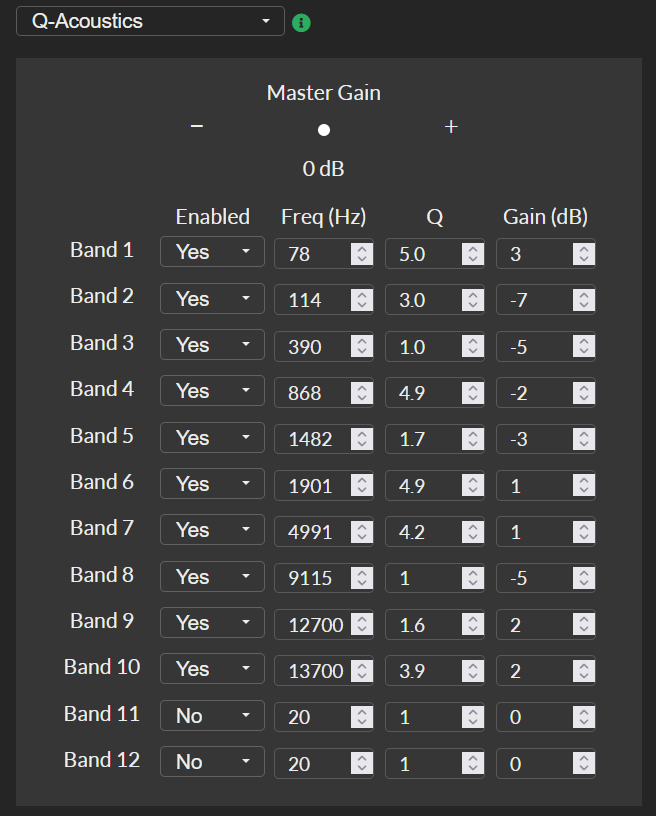Click Band 6 Q field showing 4.9
The height and width of the screenshot is (816, 656).
tap(423, 486)
